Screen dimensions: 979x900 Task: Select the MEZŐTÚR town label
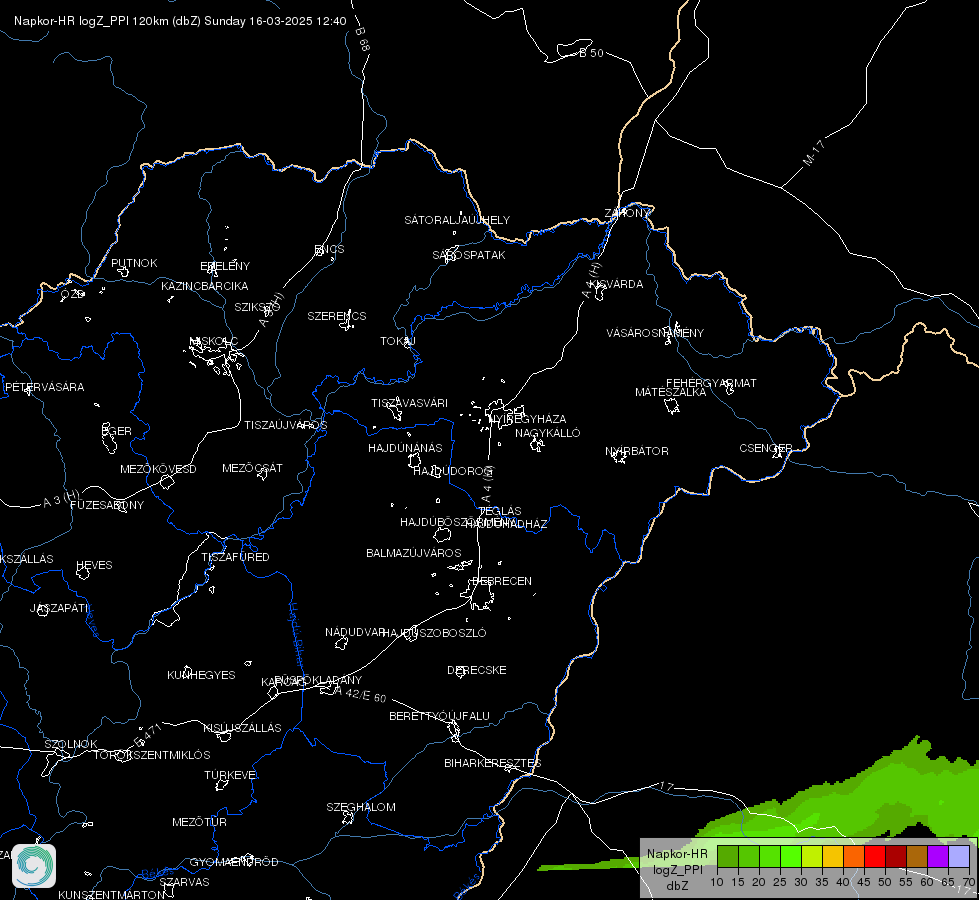[199, 822]
